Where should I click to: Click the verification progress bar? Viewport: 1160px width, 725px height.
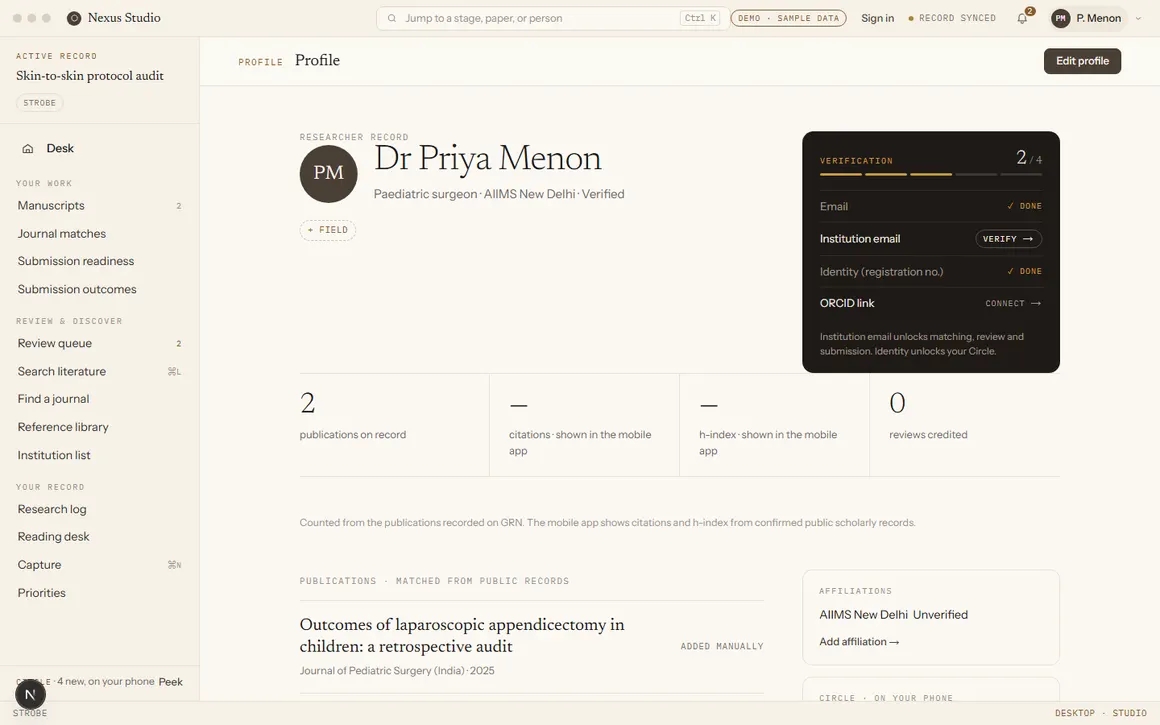point(931,175)
